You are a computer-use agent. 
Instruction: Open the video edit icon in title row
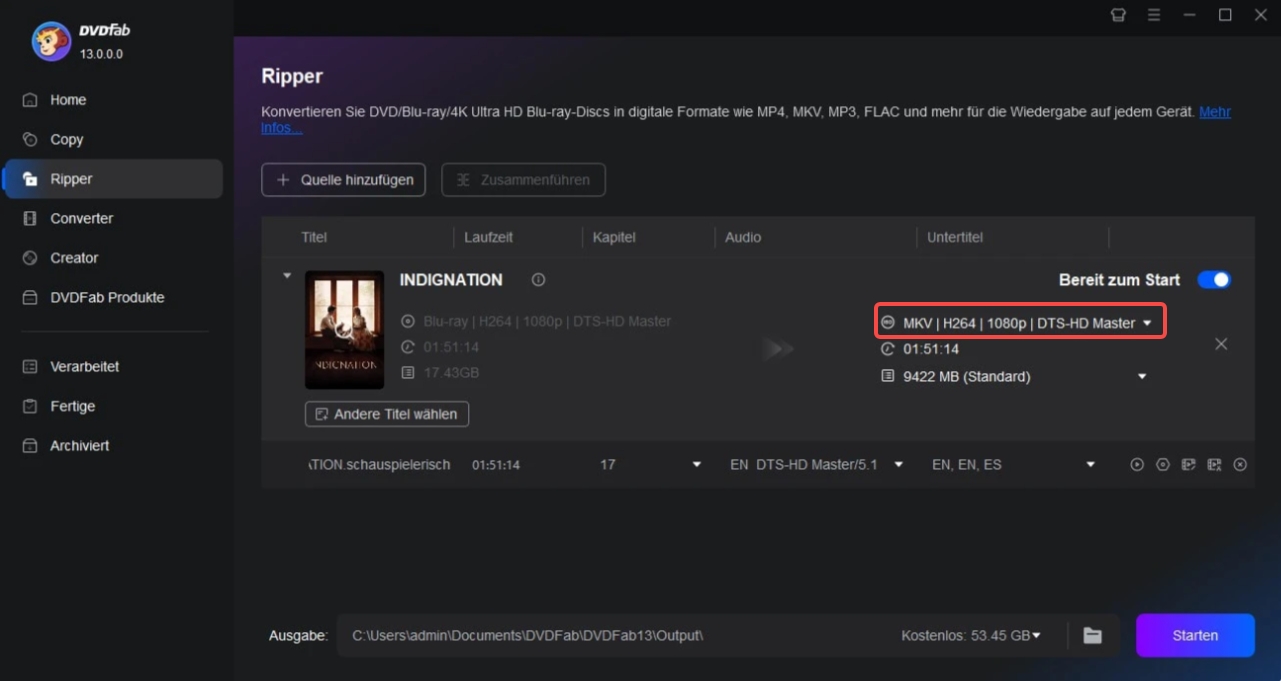pyautogui.click(x=1189, y=465)
